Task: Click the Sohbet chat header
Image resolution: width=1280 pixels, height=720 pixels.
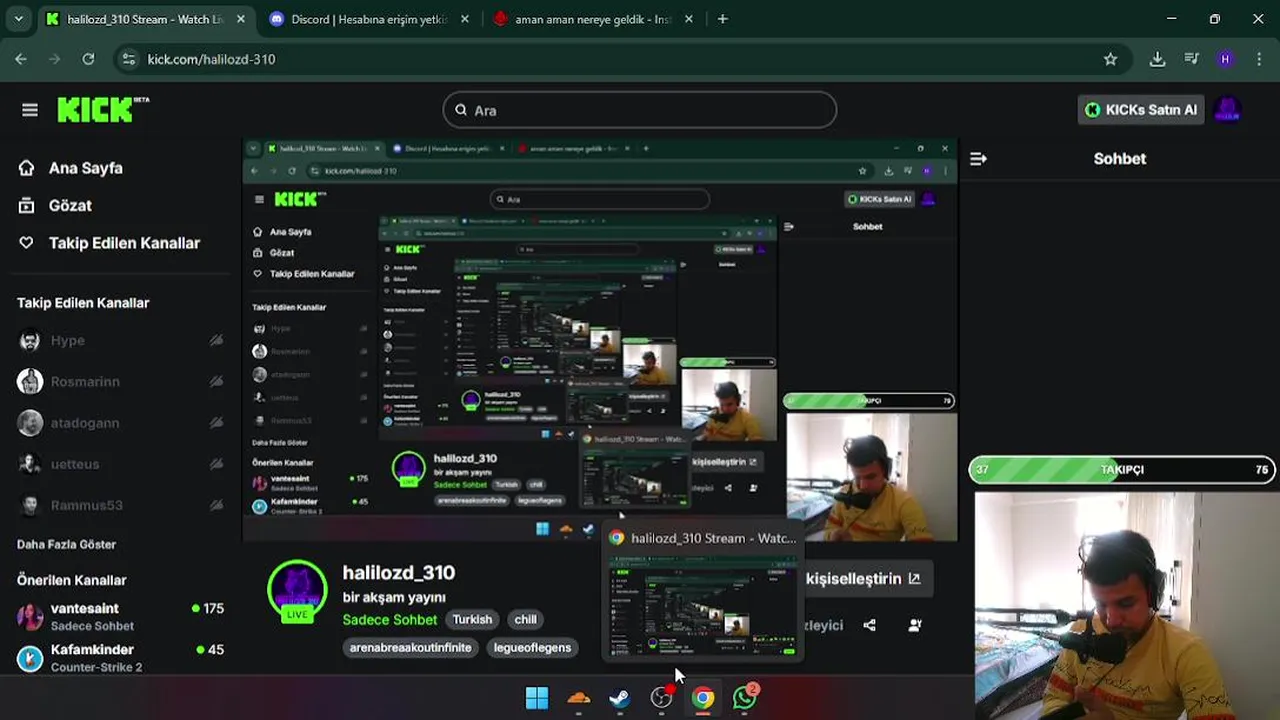Action: point(1120,159)
